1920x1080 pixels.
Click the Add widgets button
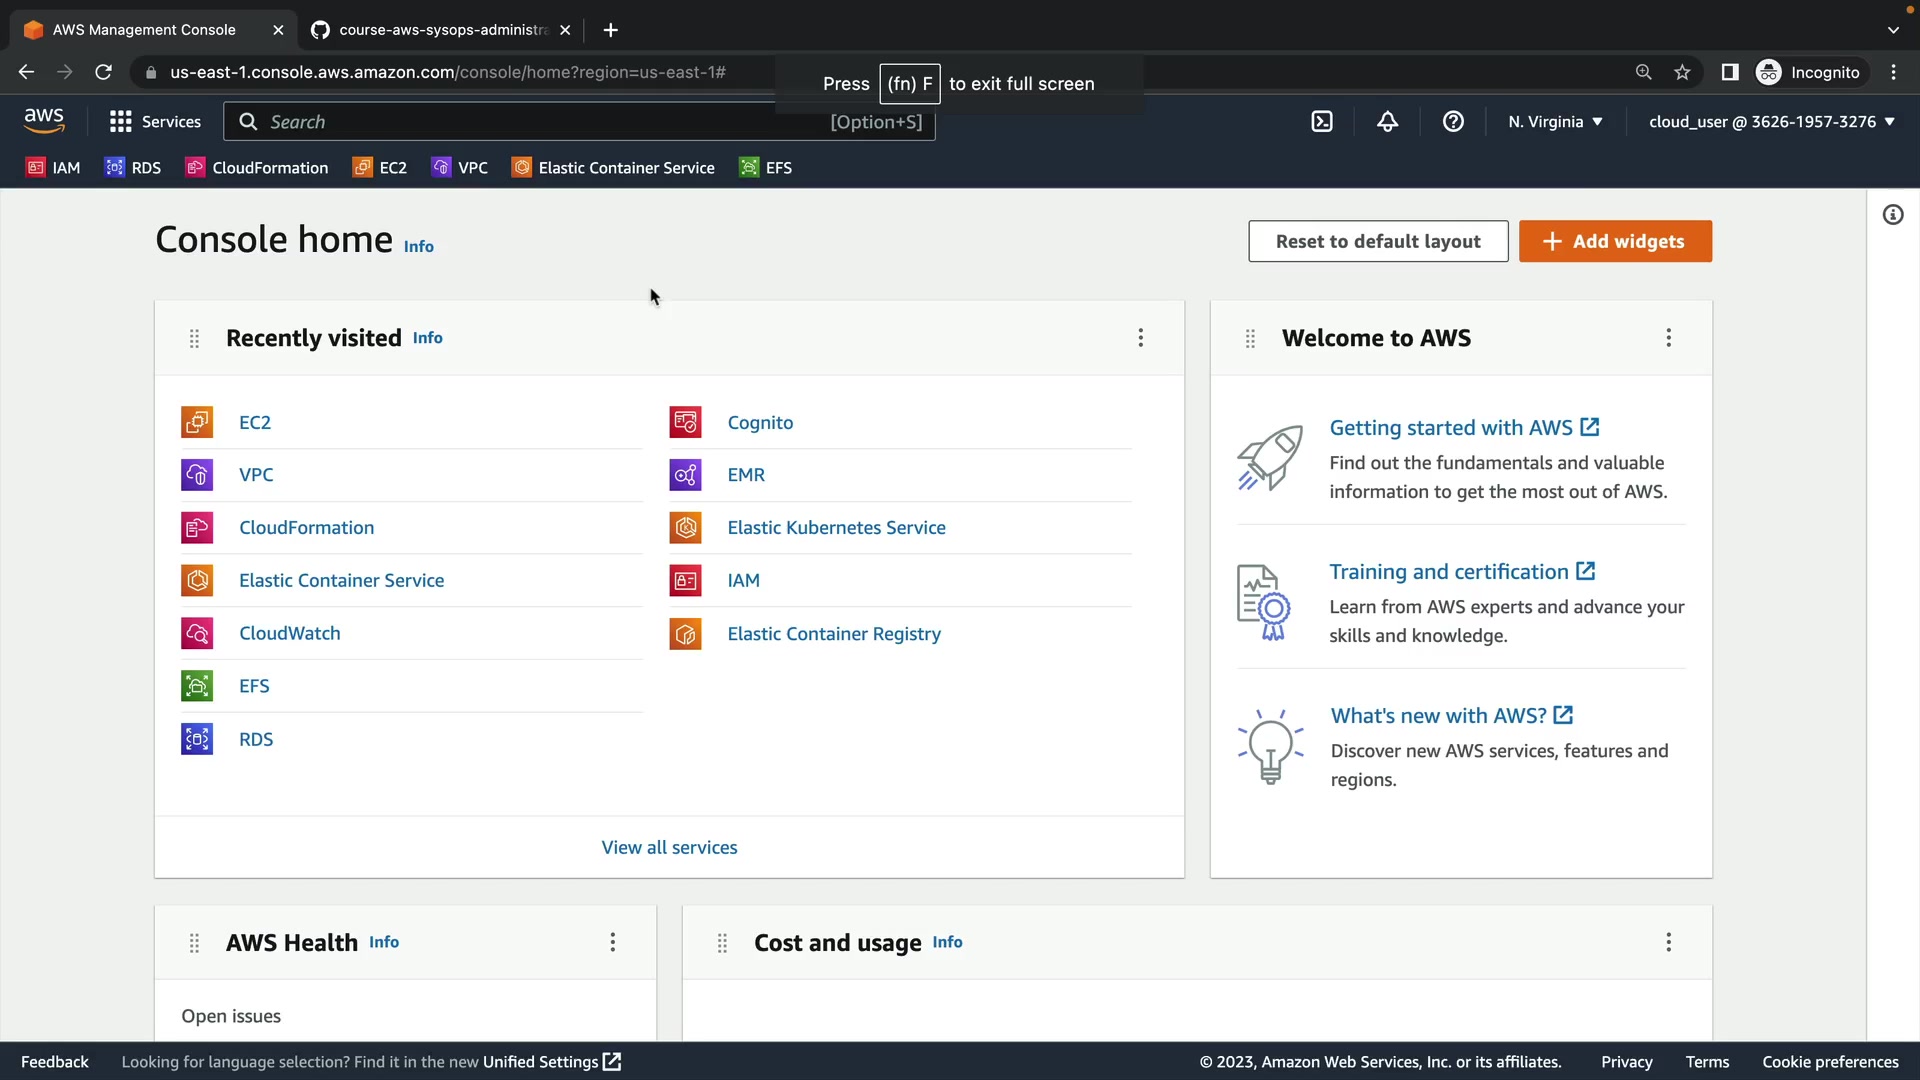click(1615, 241)
